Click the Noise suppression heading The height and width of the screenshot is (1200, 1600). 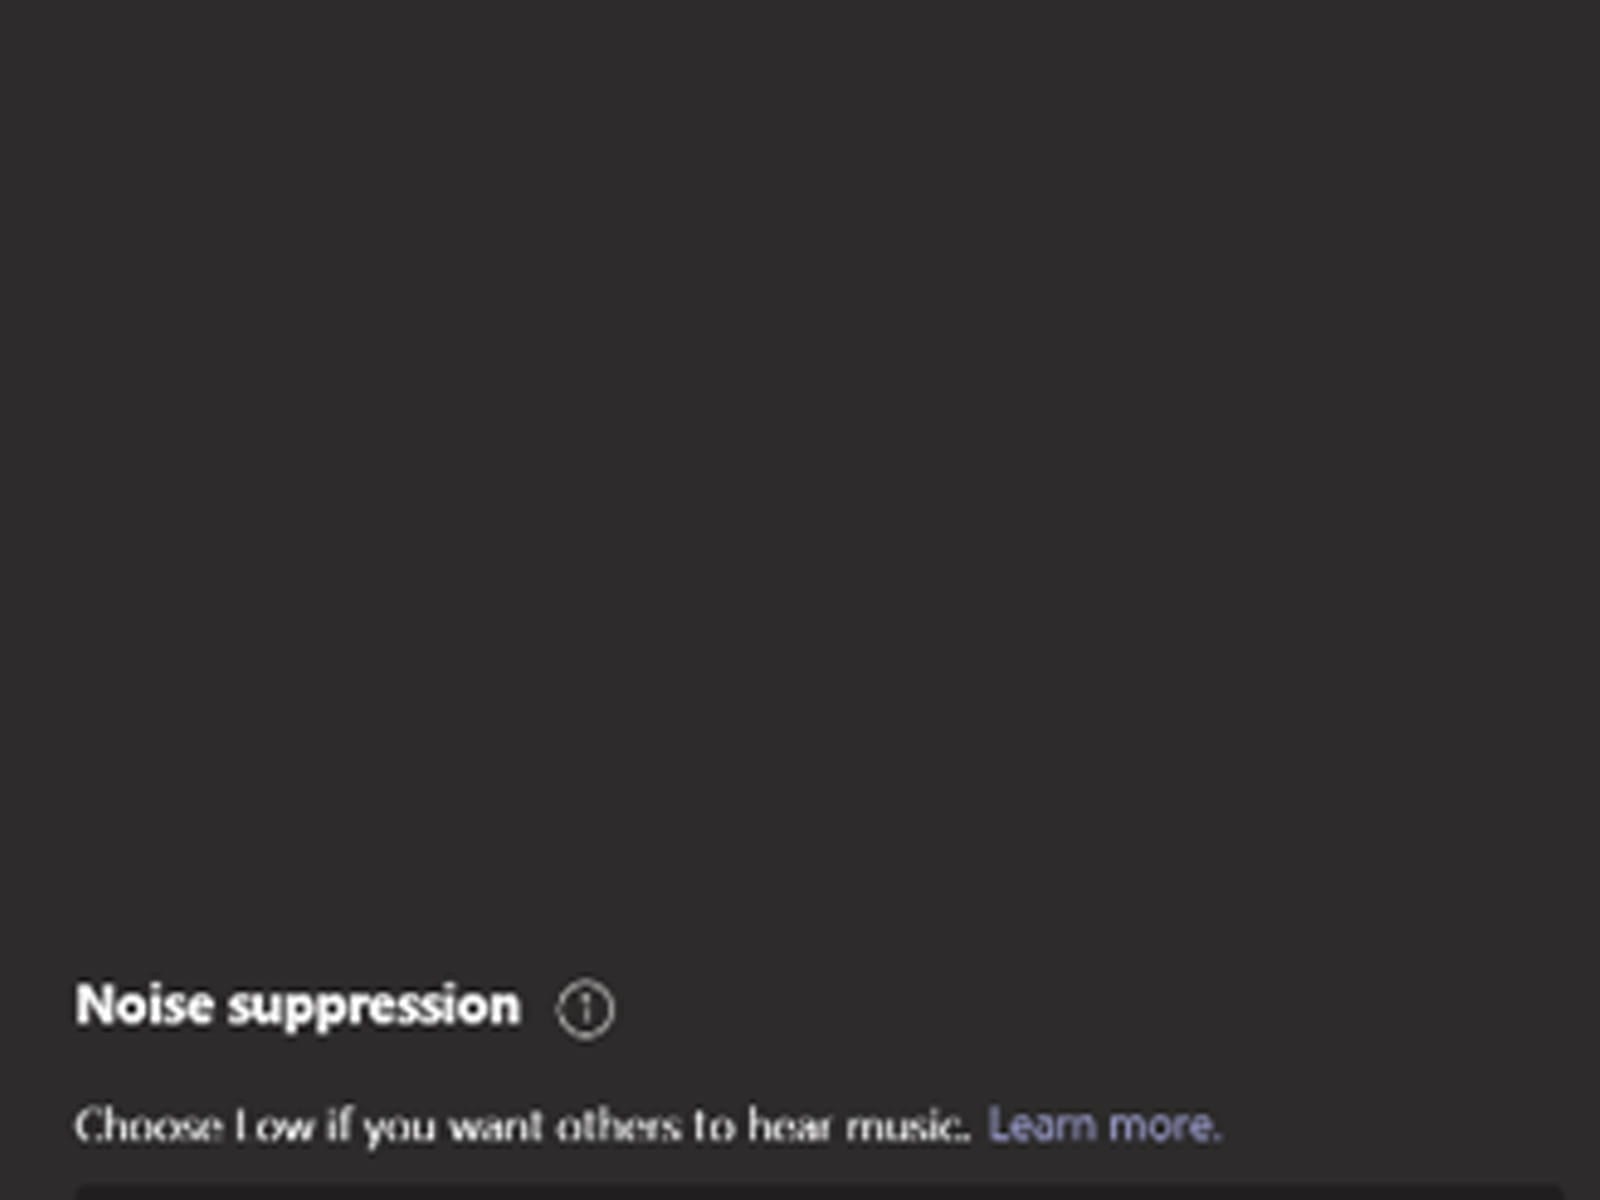click(x=298, y=1005)
